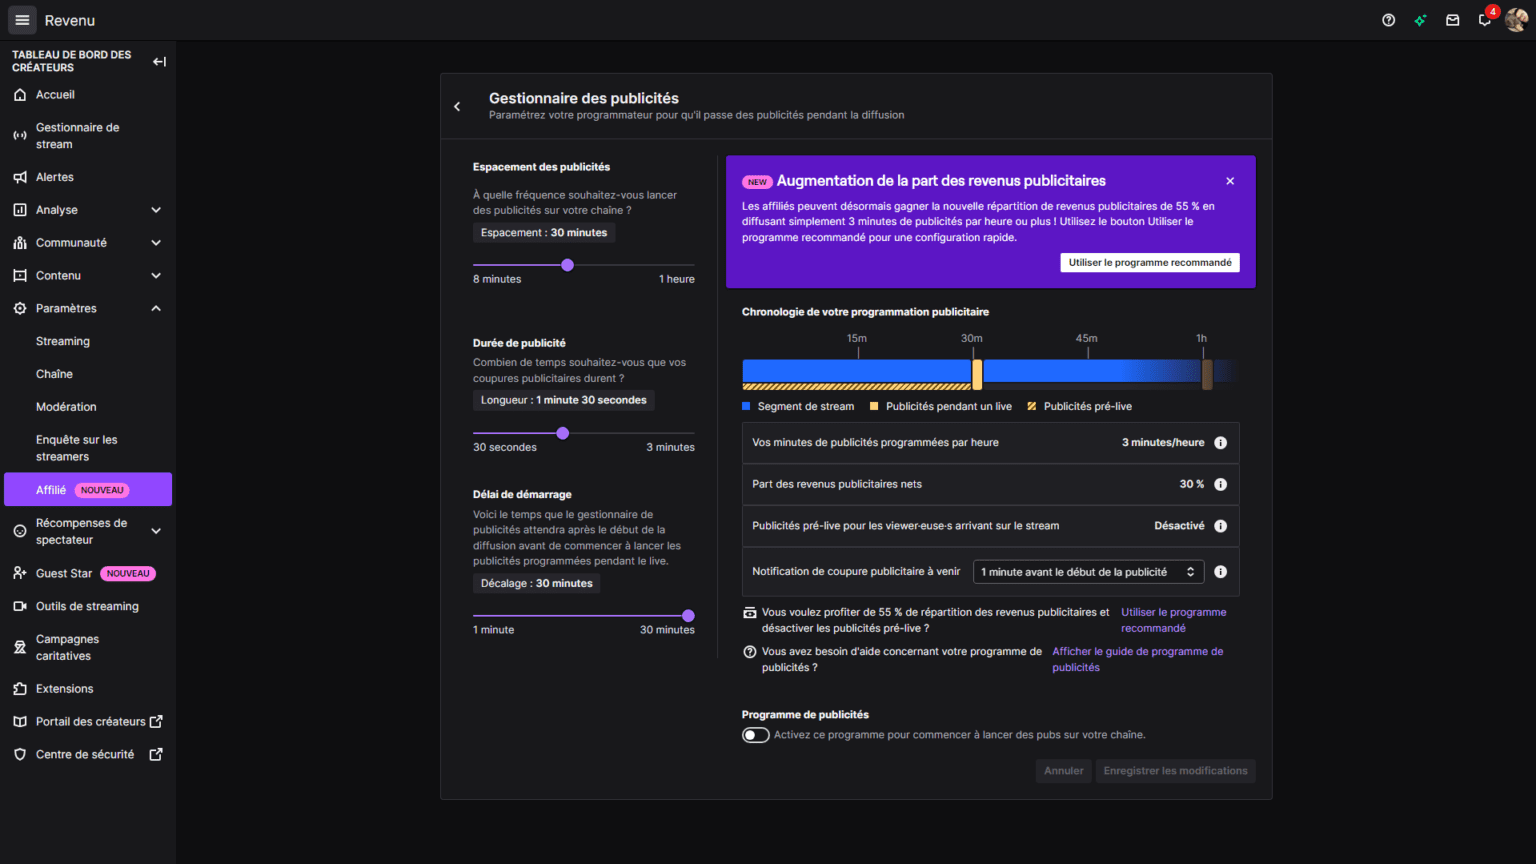
Task: Click the 'Décalage : 30 minutes' label
Action: coord(537,584)
